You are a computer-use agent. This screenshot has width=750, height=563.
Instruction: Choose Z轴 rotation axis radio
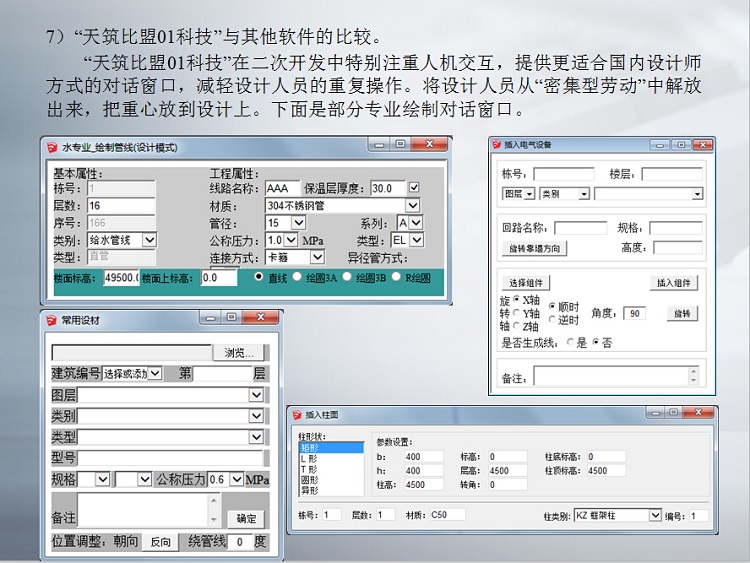pyautogui.click(x=516, y=325)
